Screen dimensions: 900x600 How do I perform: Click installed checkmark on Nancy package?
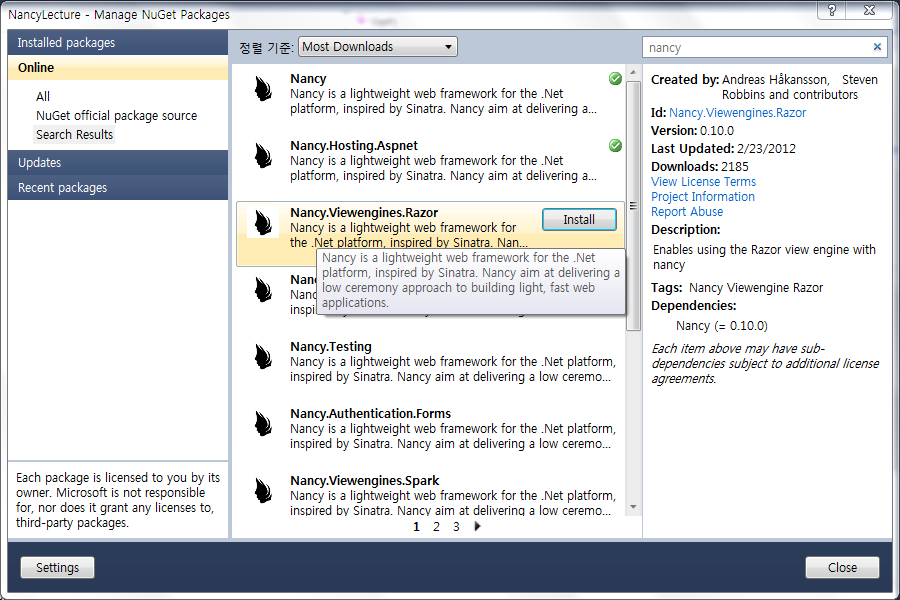point(615,79)
